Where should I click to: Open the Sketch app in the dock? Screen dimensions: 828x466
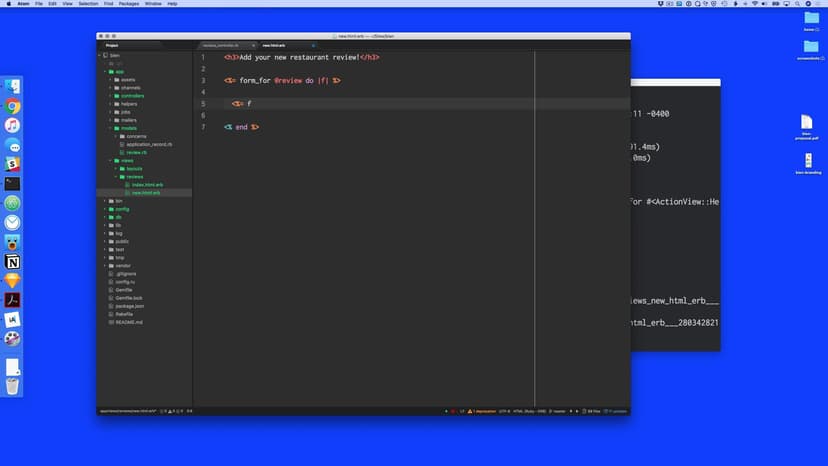(12, 281)
